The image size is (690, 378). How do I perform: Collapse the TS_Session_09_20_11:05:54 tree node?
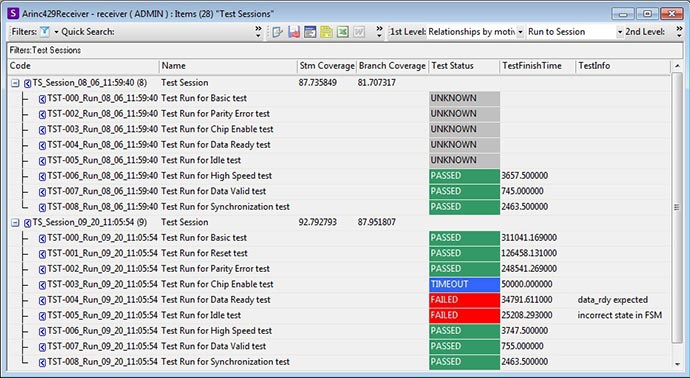pos(15,222)
